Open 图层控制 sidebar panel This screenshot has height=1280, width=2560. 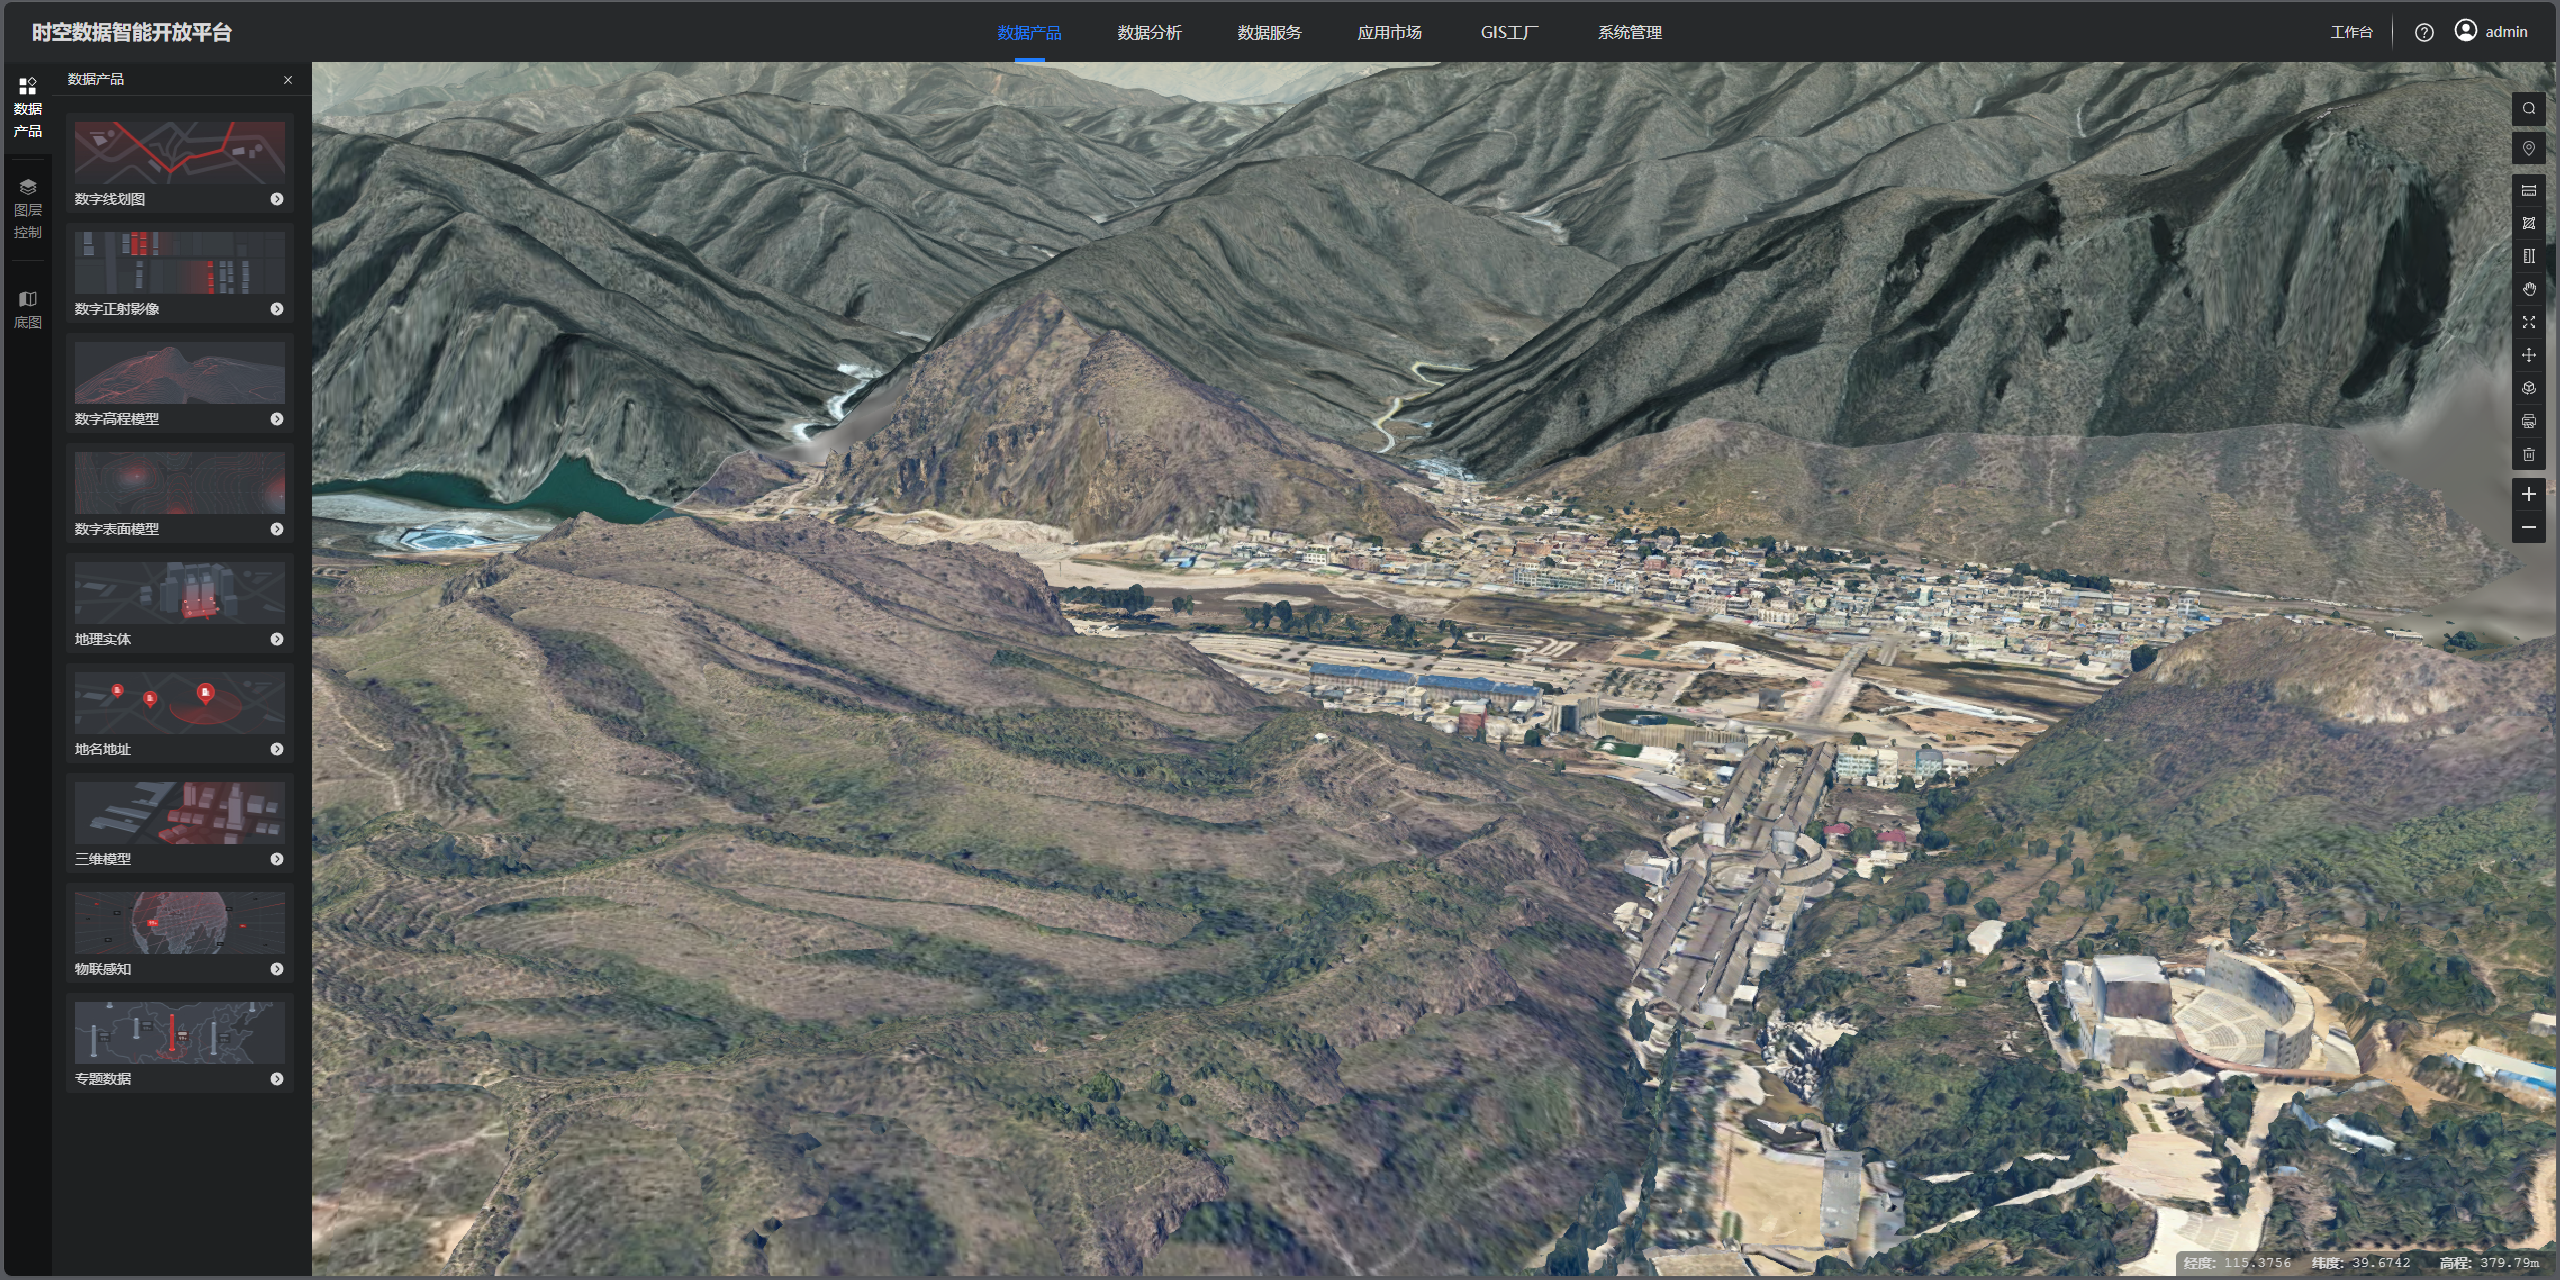click(x=27, y=209)
